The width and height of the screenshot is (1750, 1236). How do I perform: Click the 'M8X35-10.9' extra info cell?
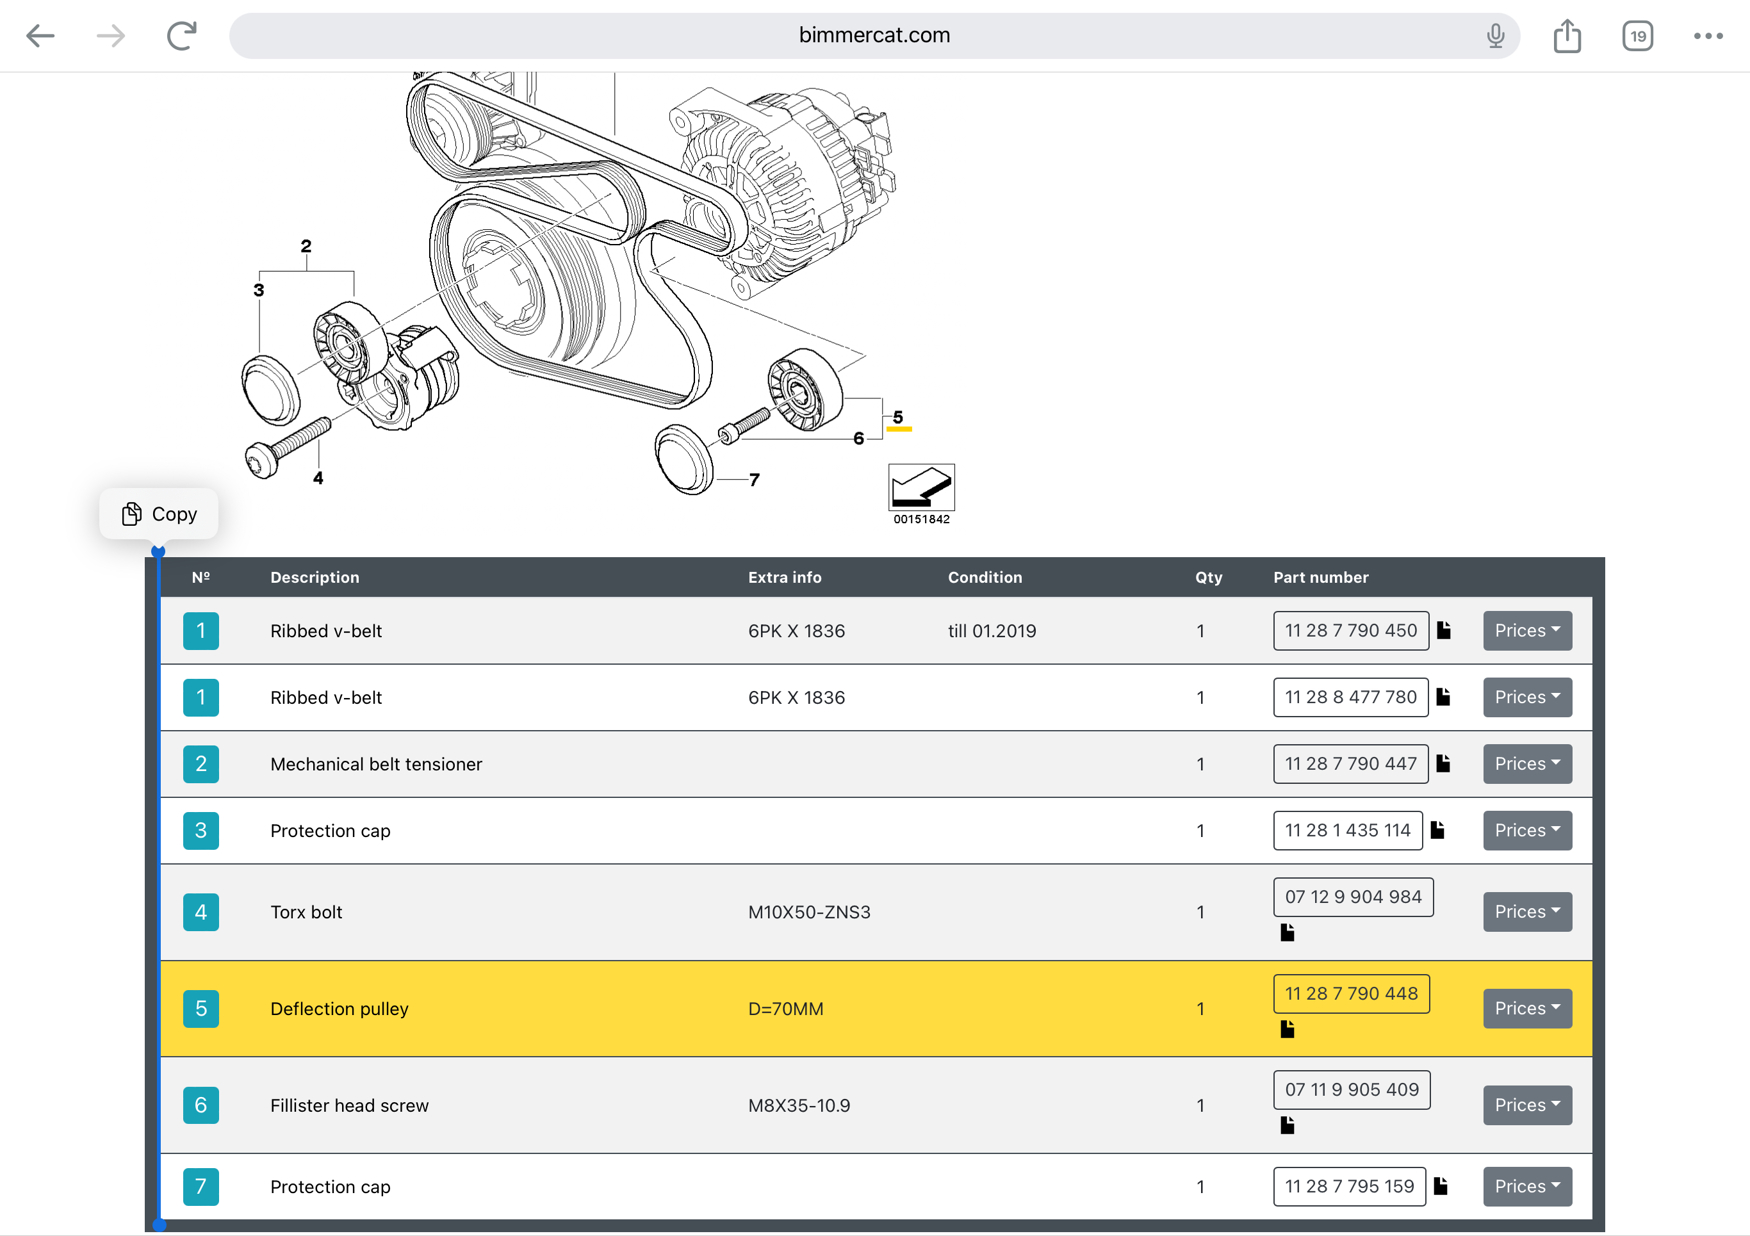799,1105
